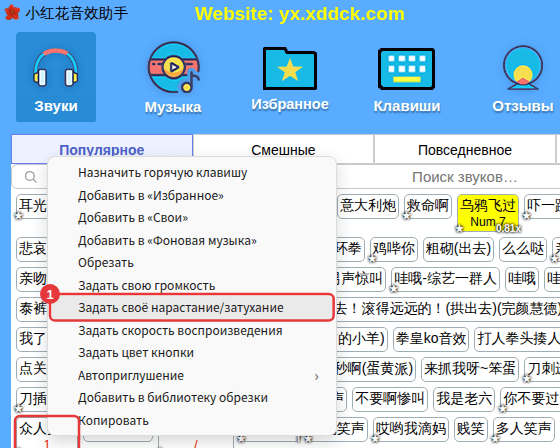The image size is (560, 448).
Task: Switch to the Повседневное tab
Action: (465, 149)
